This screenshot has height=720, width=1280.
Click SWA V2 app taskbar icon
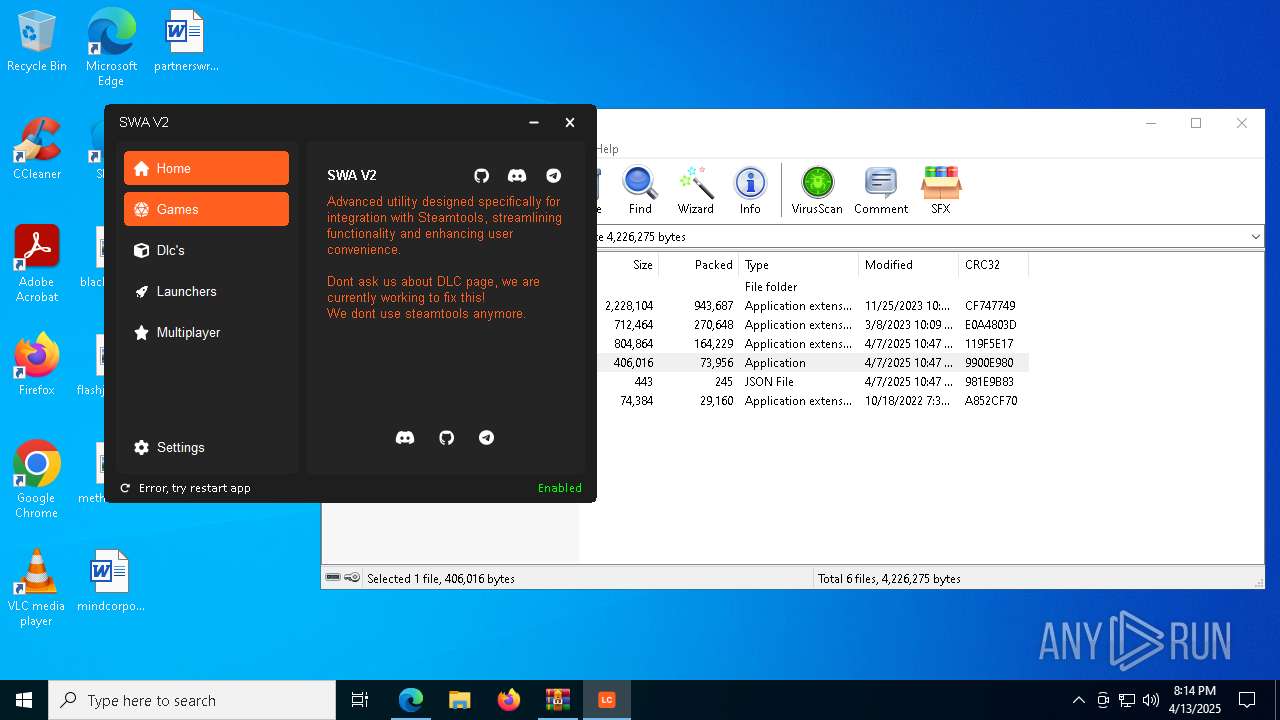point(607,700)
